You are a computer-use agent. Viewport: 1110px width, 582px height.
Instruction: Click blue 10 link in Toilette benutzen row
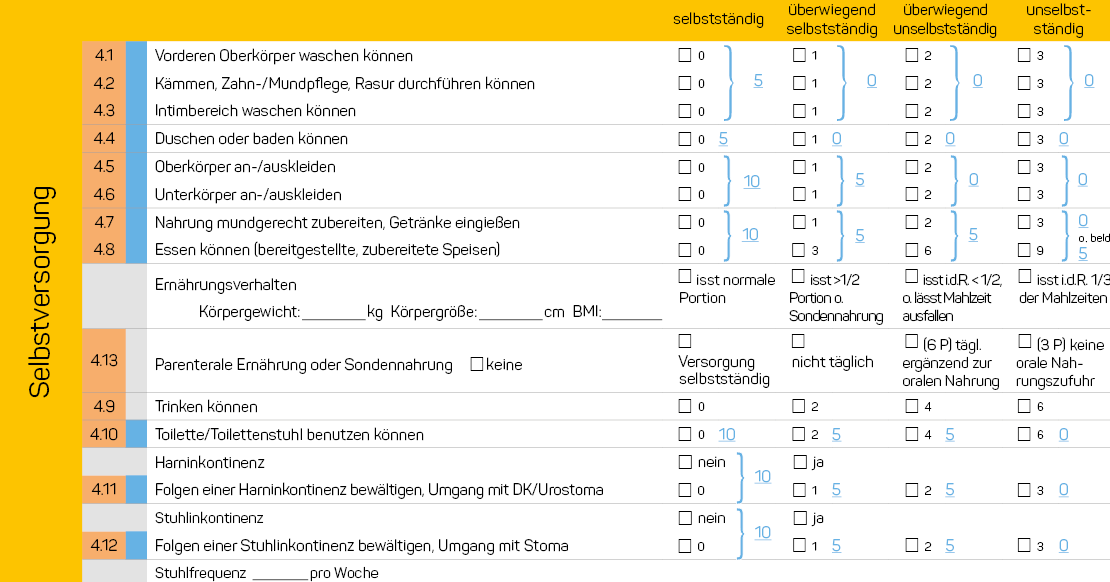click(727, 434)
